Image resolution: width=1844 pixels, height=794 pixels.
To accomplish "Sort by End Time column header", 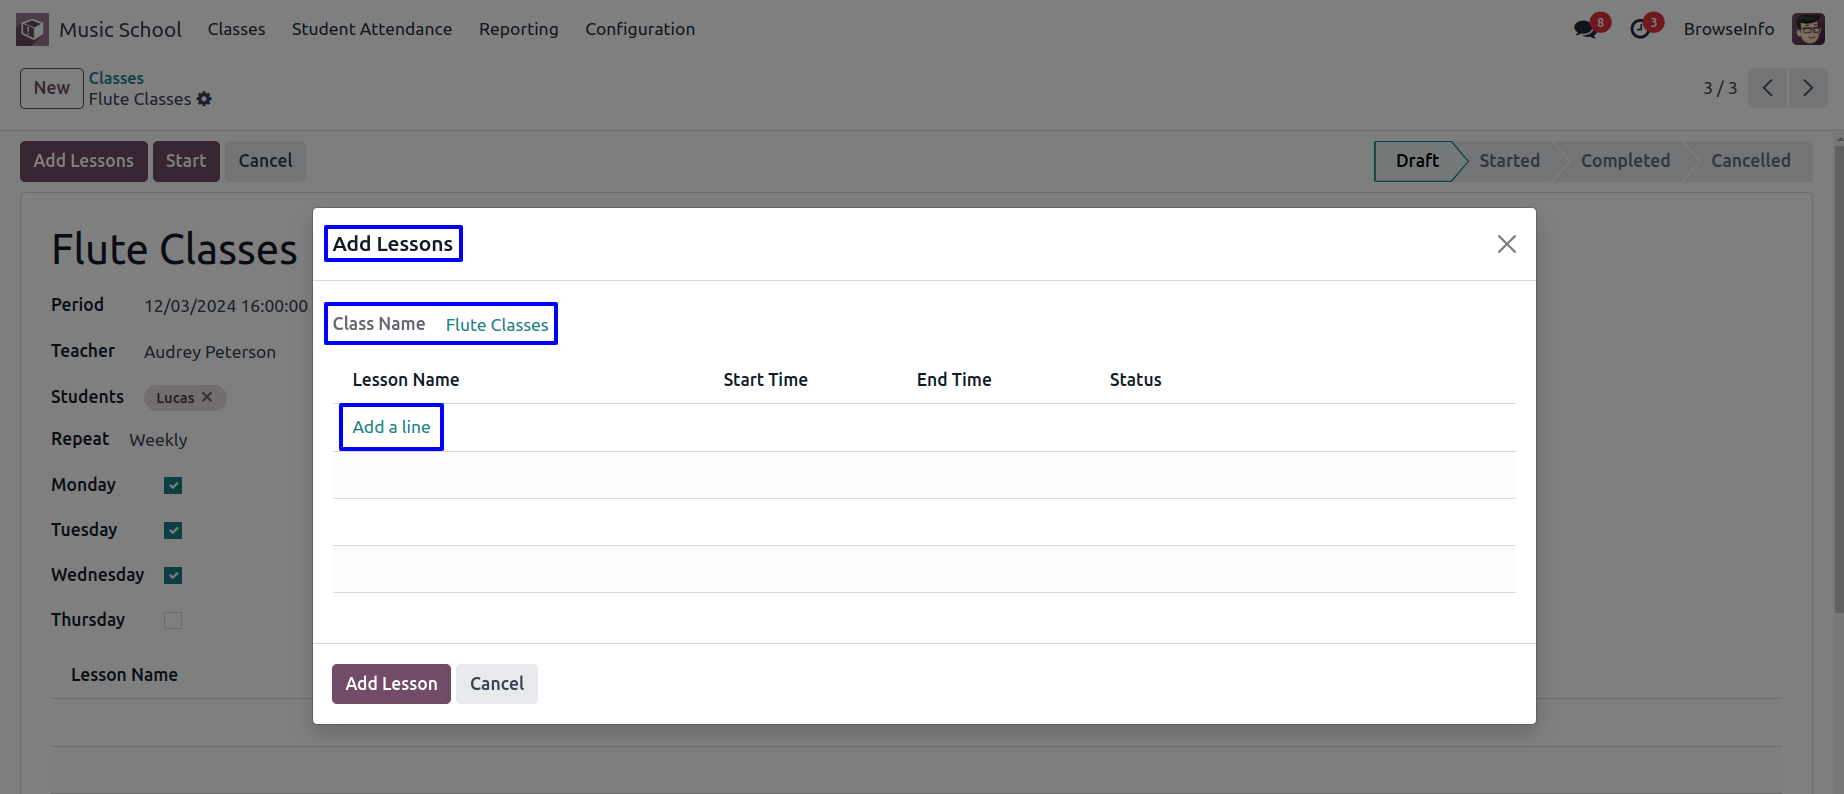I will click(x=954, y=380).
